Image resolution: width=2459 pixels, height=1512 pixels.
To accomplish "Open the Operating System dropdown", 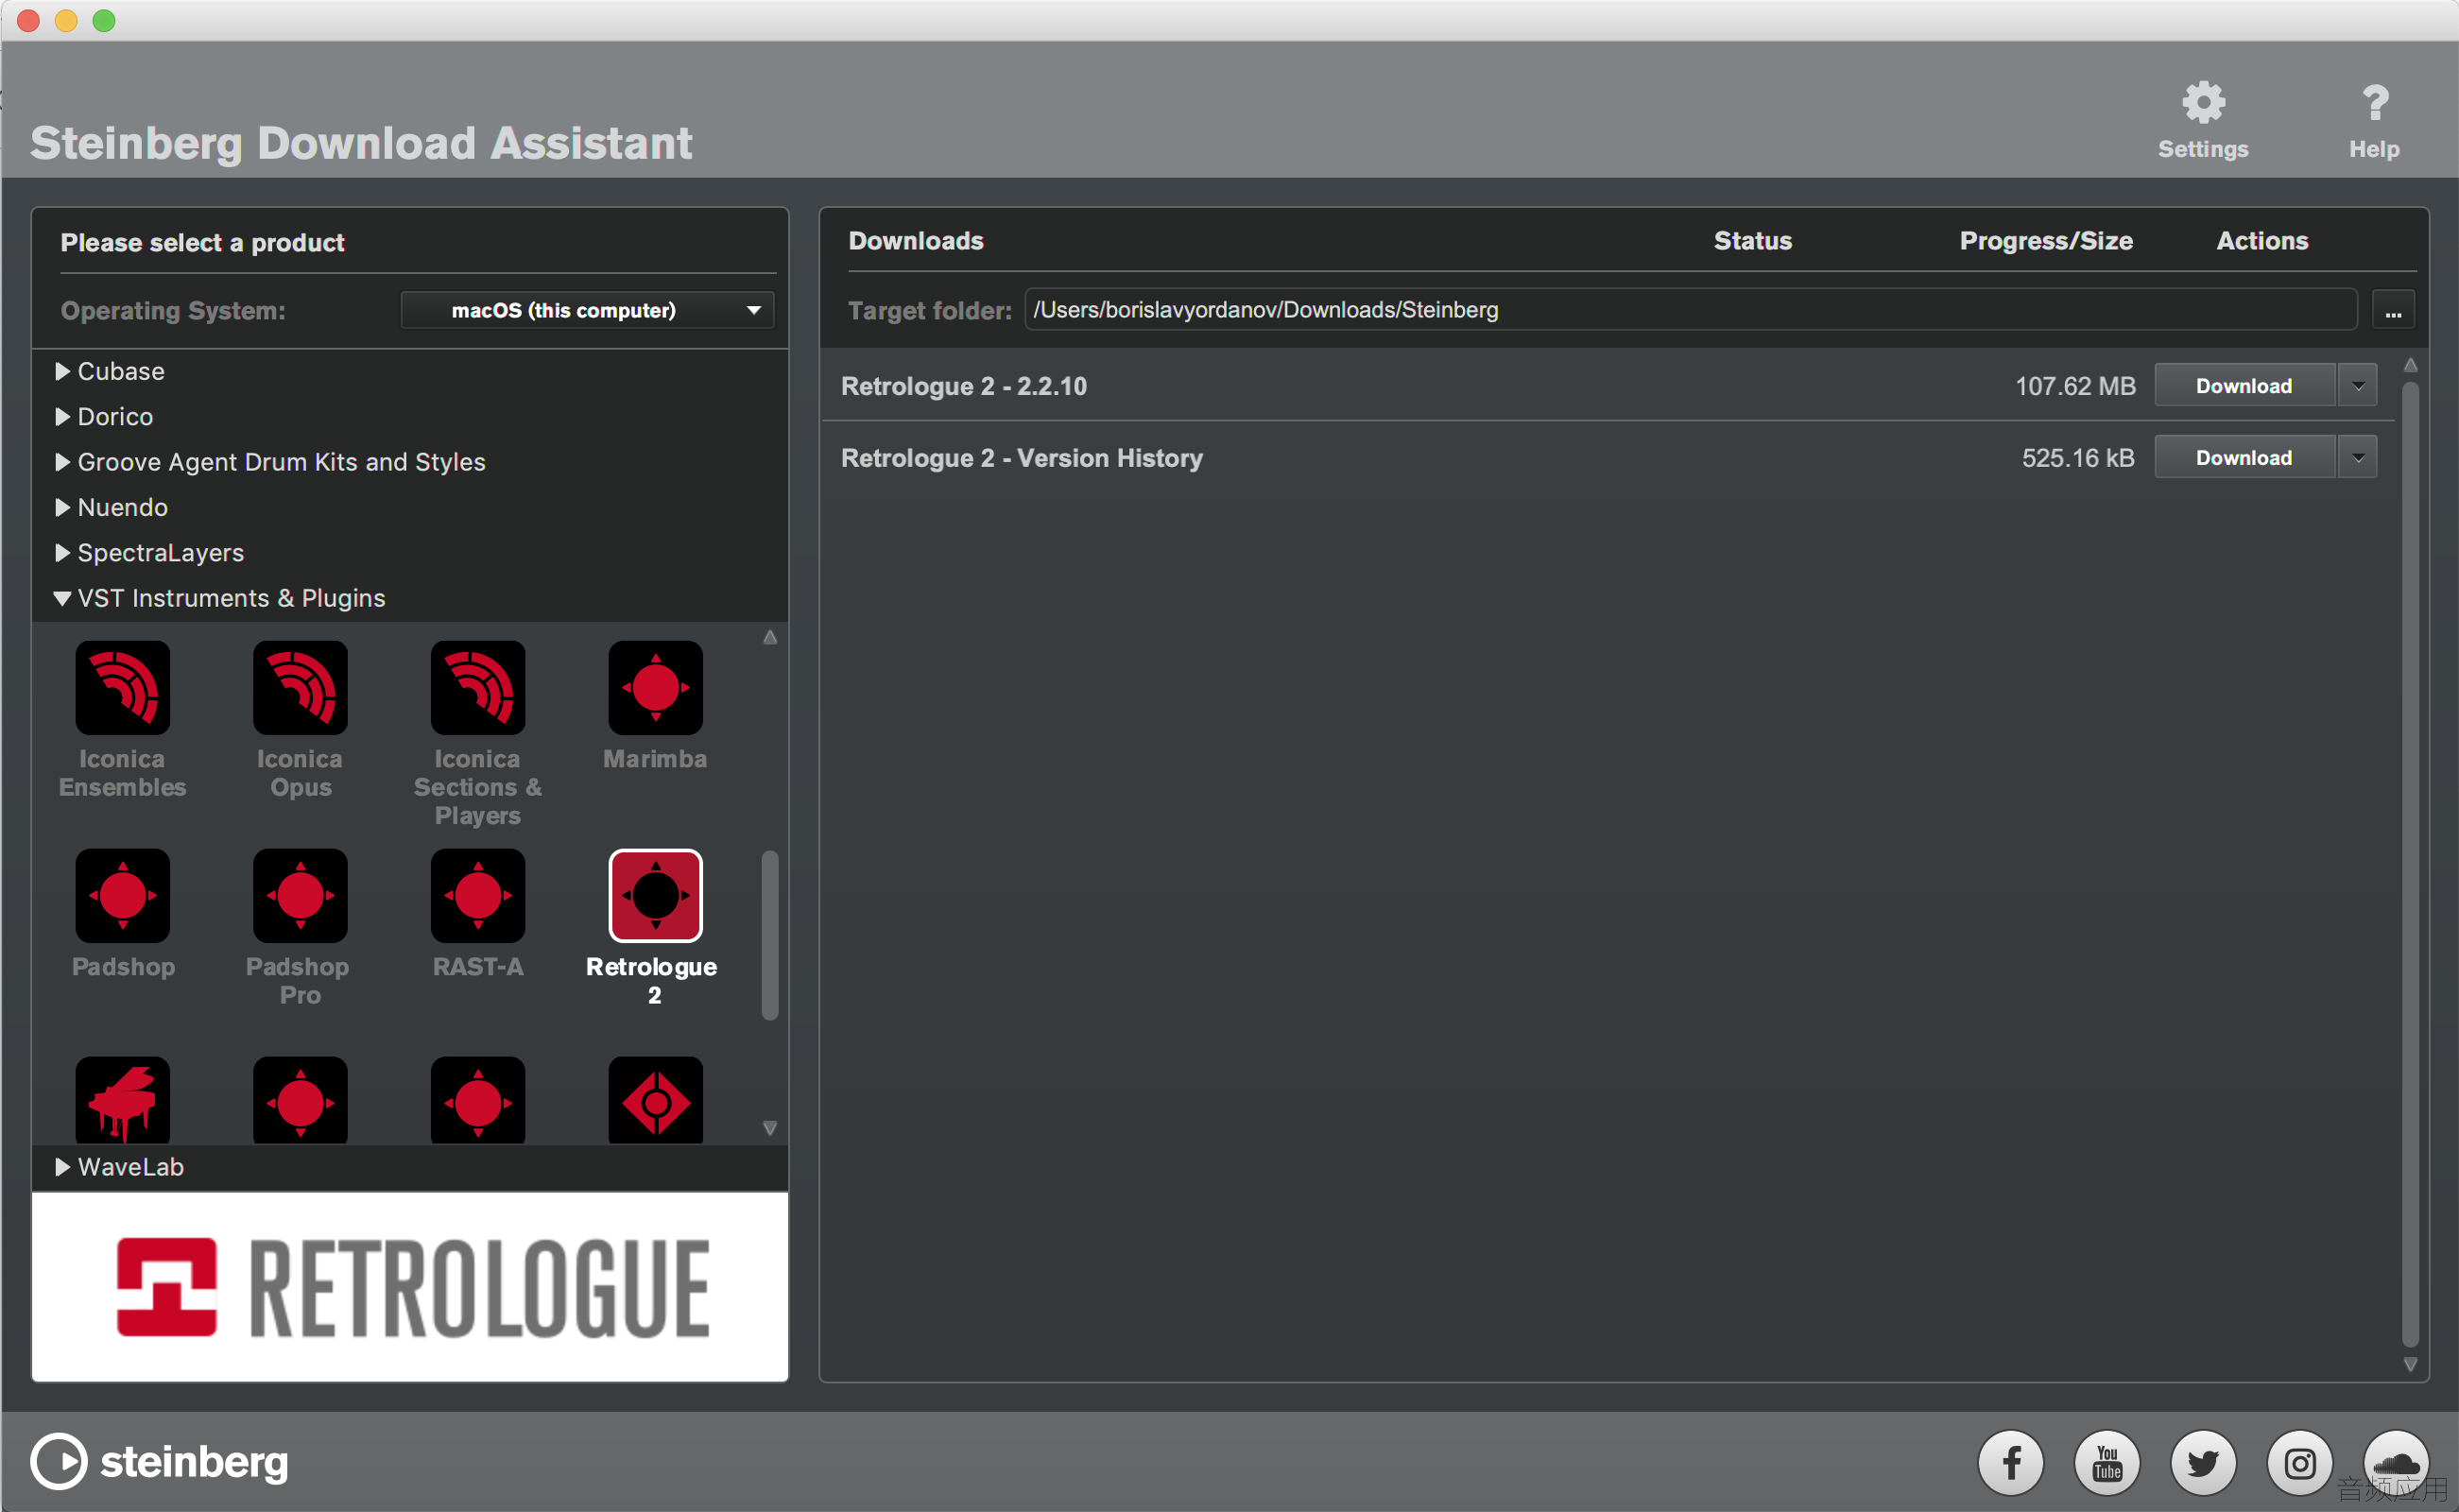I will (587, 310).
